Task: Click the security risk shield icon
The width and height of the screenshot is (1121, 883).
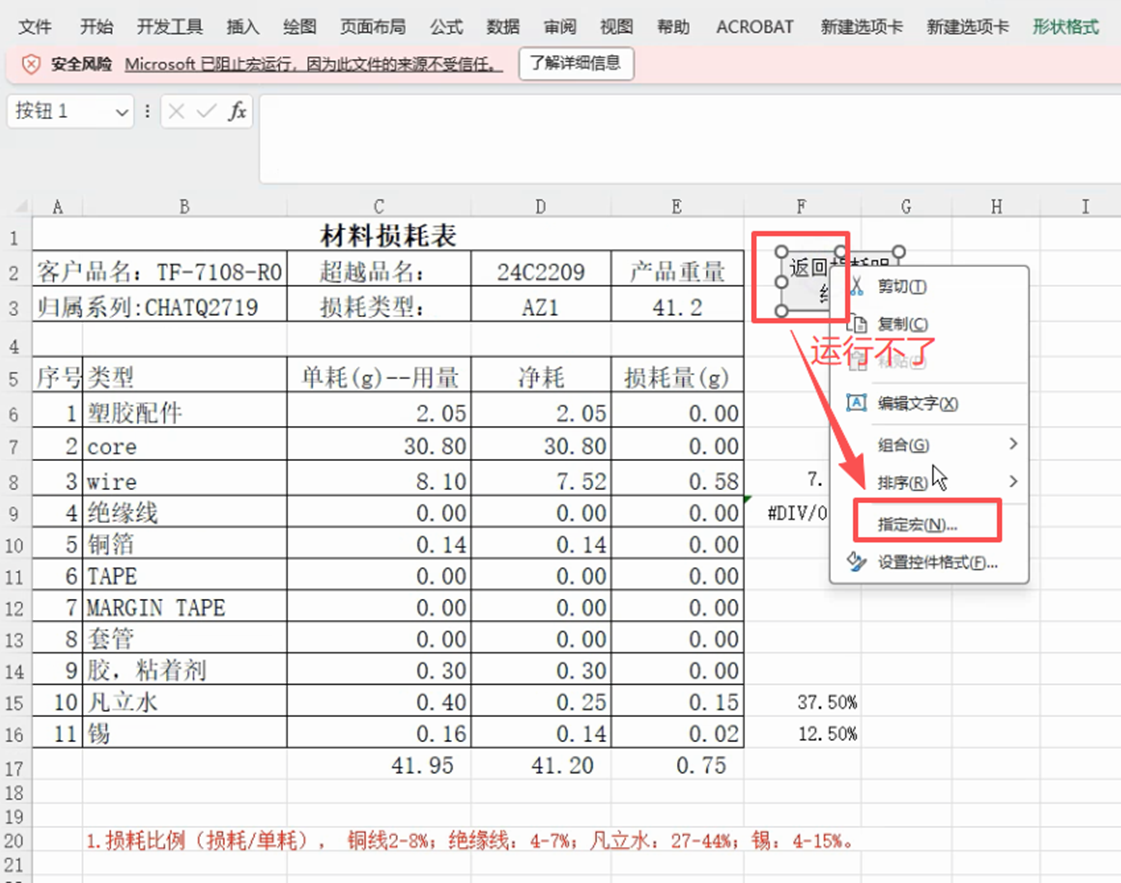Action: click(31, 64)
